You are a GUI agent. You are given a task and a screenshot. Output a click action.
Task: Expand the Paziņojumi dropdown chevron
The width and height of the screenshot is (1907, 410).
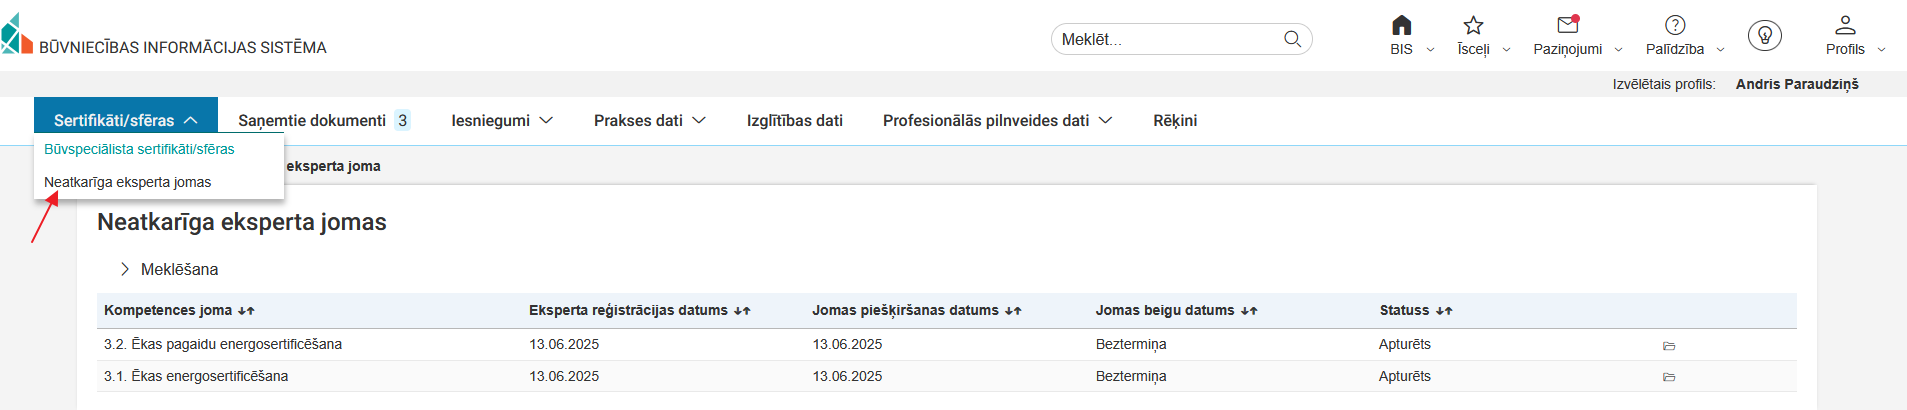coord(1618,49)
